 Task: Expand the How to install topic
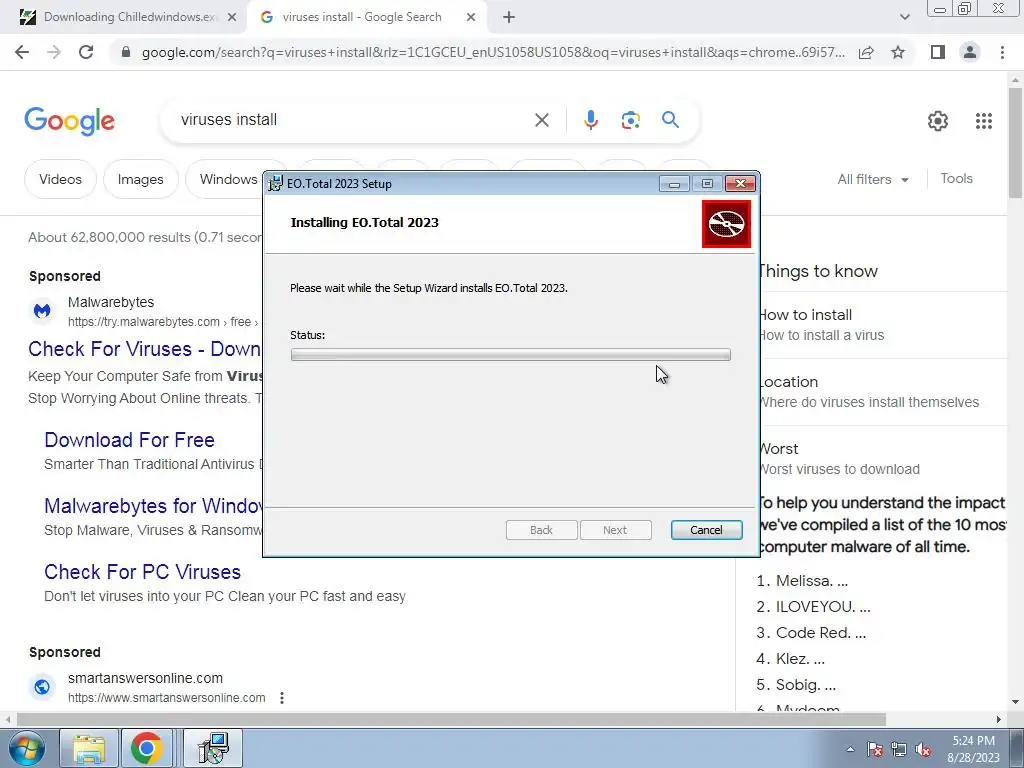[883, 325]
